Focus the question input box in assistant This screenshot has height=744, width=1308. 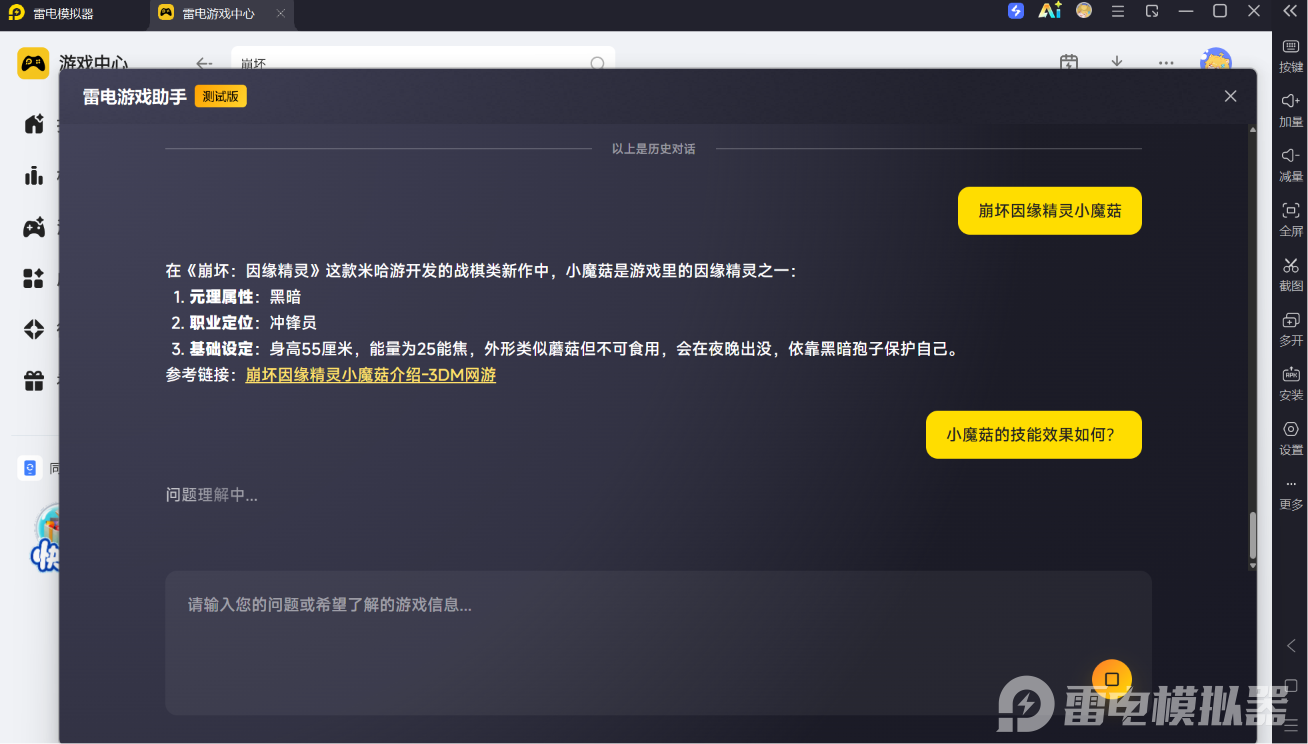click(658, 642)
